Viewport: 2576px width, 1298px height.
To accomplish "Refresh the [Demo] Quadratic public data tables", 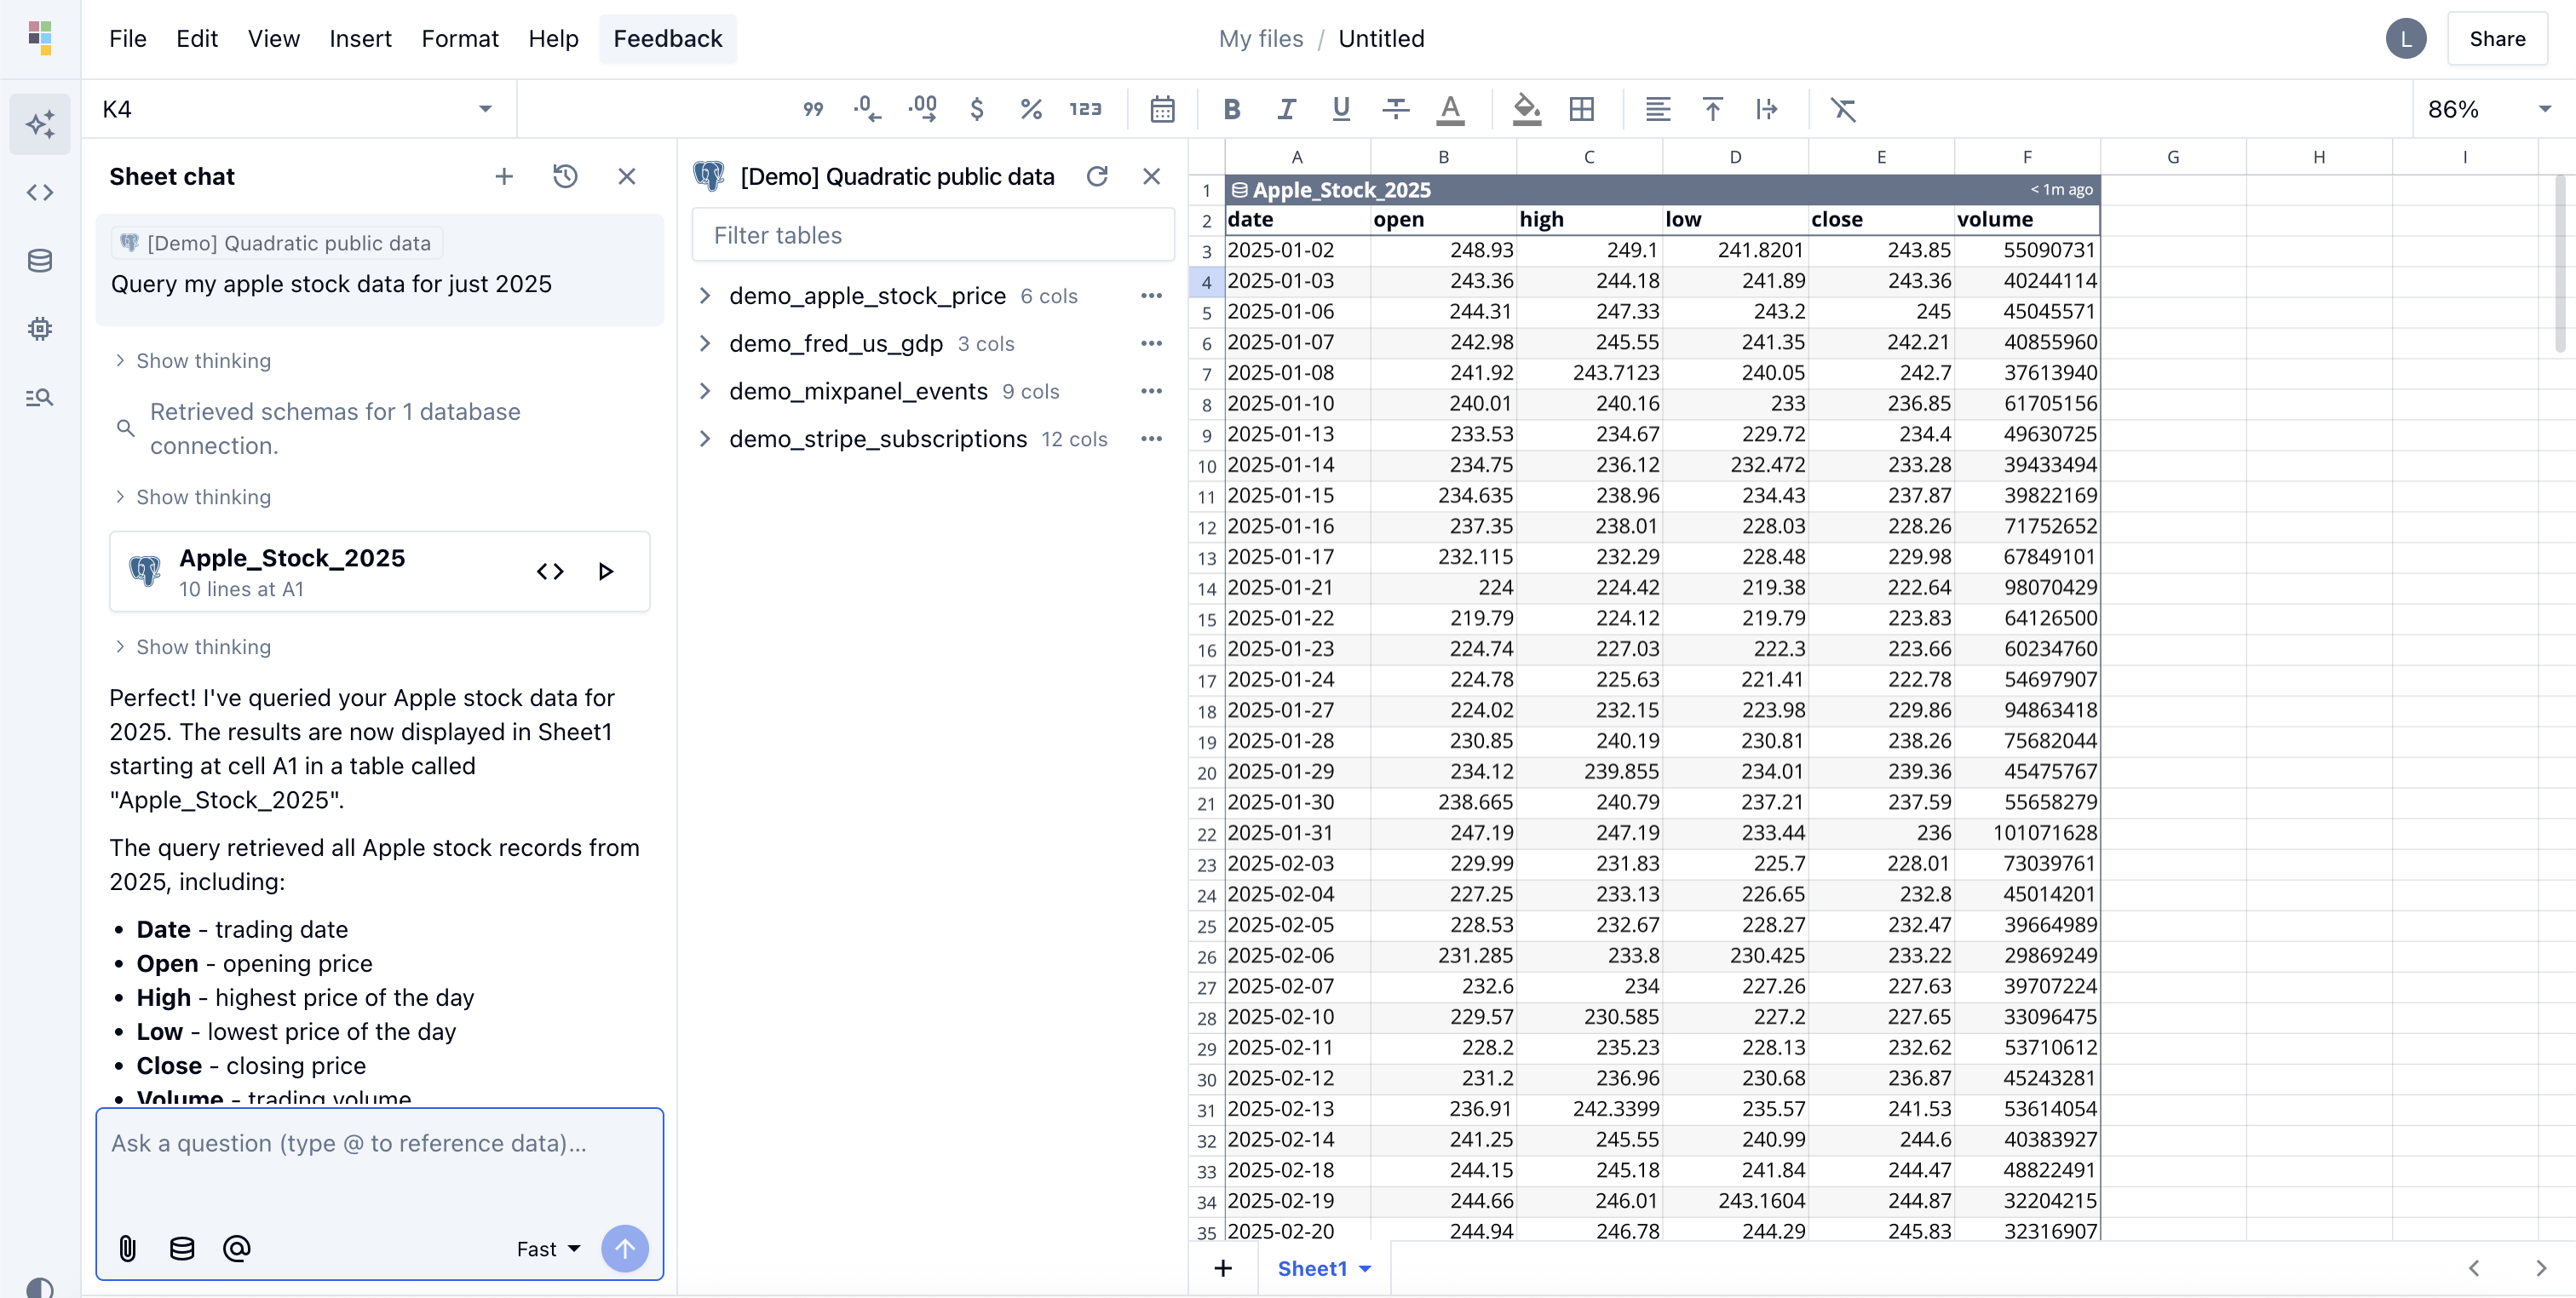I will pyautogui.click(x=1098, y=175).
